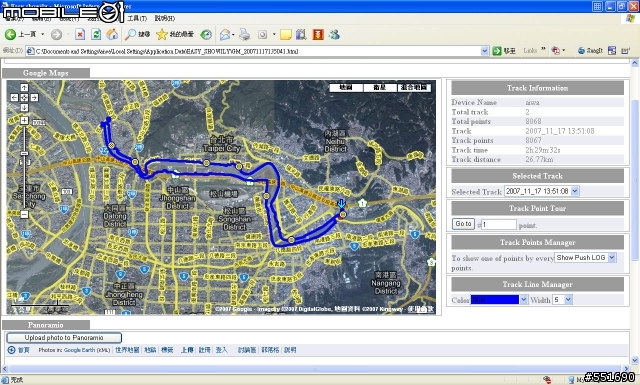The width and height of the screenshot is (640, 385).
Task: Open the 登入 login link
Action: click(221, 350)
